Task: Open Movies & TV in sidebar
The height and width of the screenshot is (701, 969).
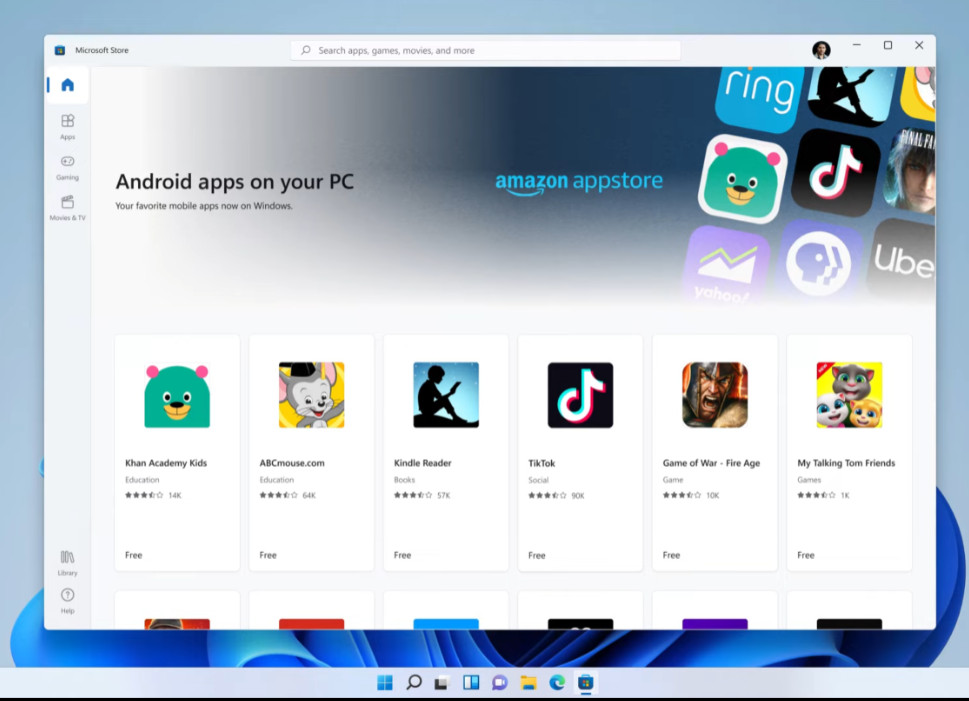Action: point(67,208)
